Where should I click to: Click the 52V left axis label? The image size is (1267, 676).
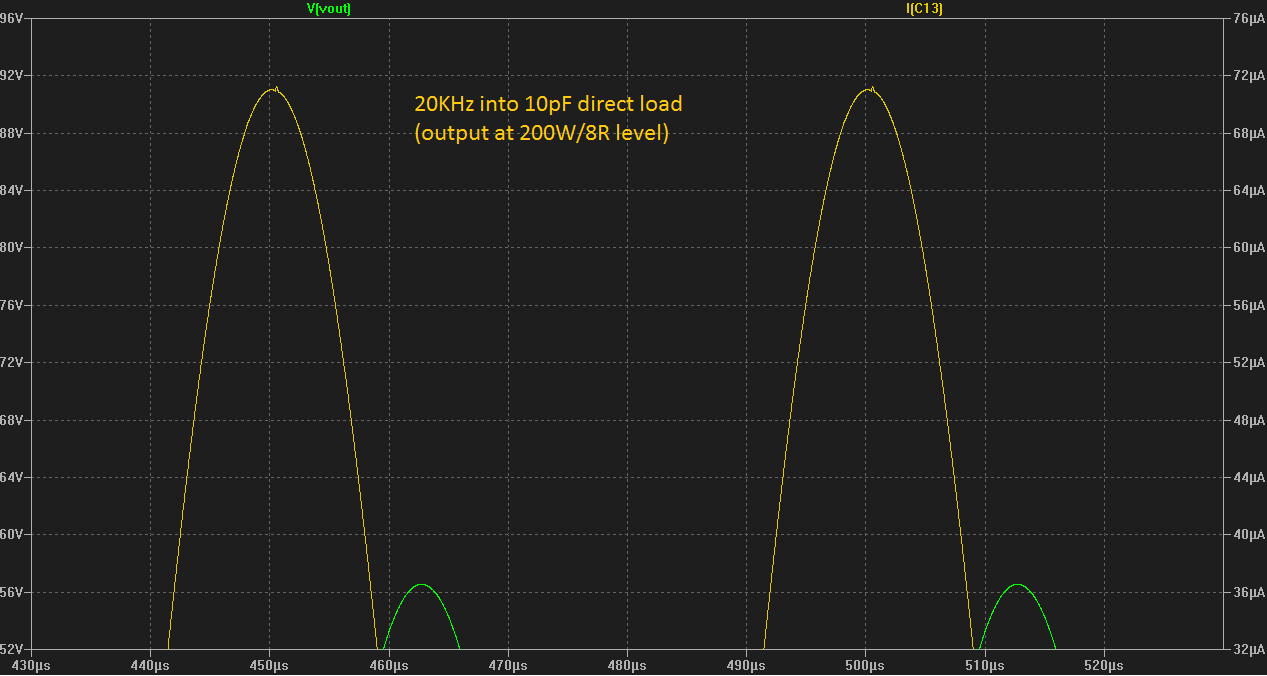click(x=12, y=649)
